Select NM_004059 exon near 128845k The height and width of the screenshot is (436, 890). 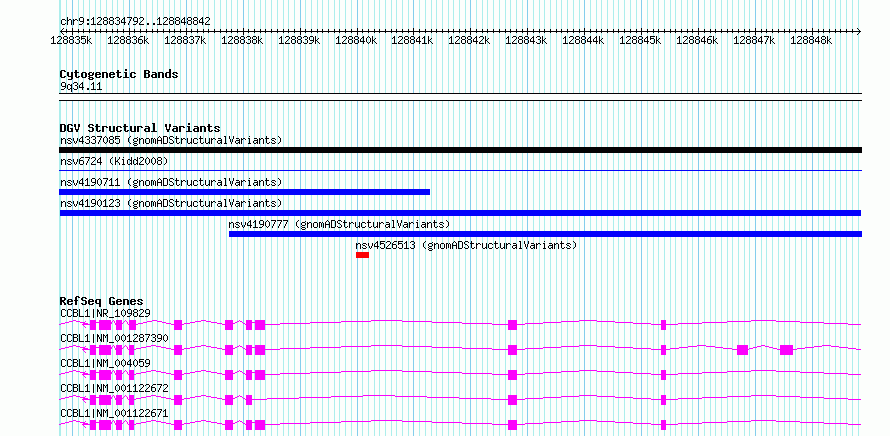pos(664,375)
